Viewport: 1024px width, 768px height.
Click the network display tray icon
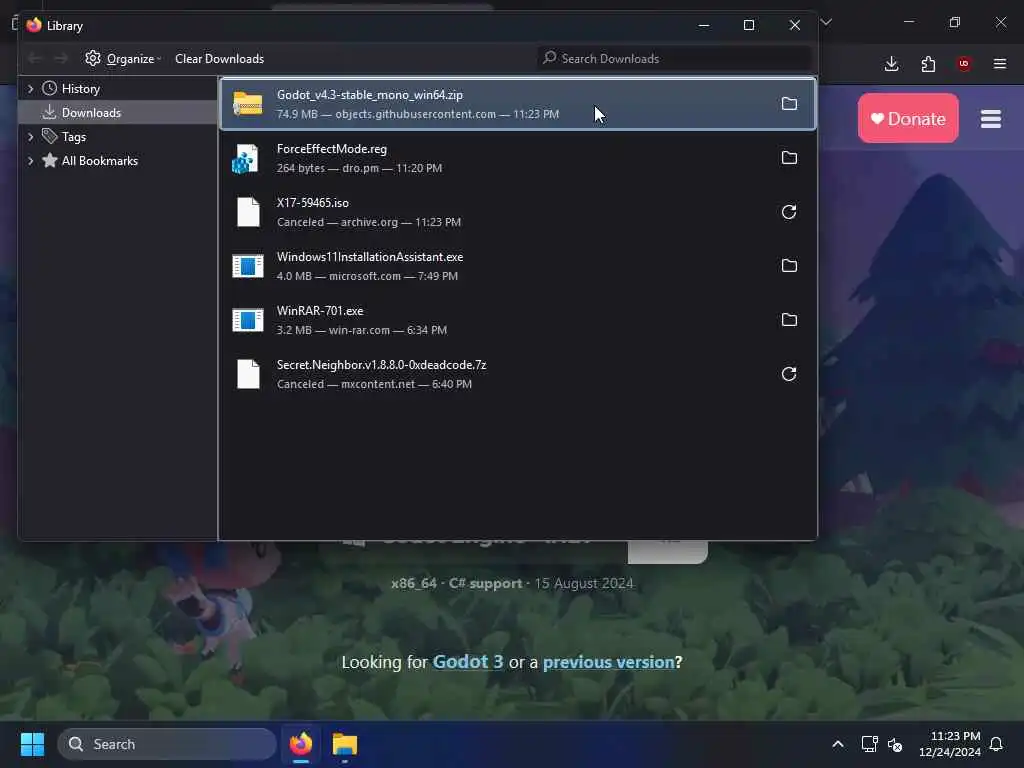[869, 744]
